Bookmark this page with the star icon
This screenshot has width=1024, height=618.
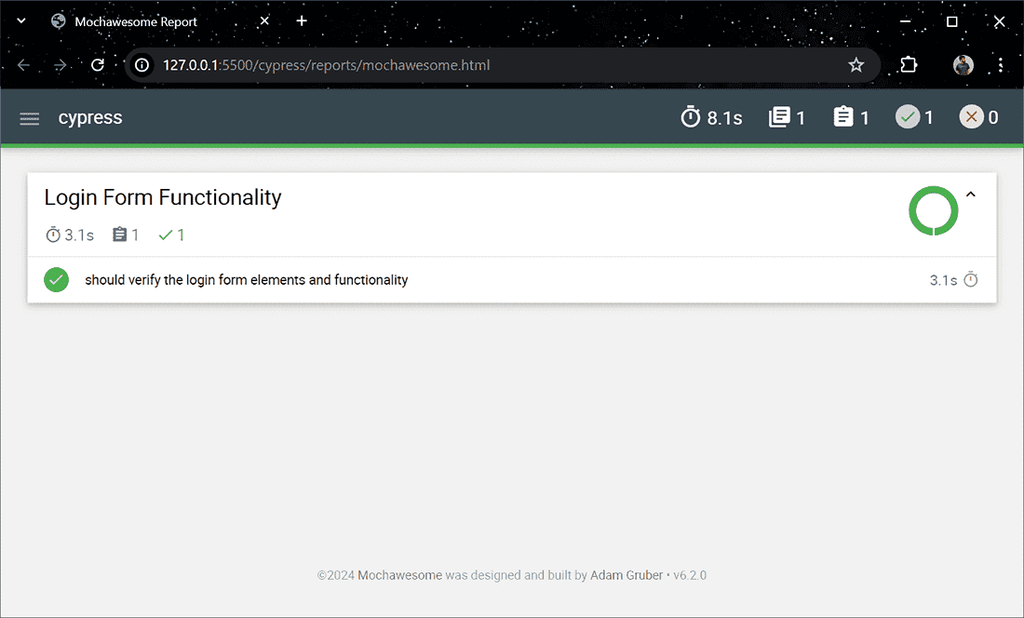pos(856,65)
